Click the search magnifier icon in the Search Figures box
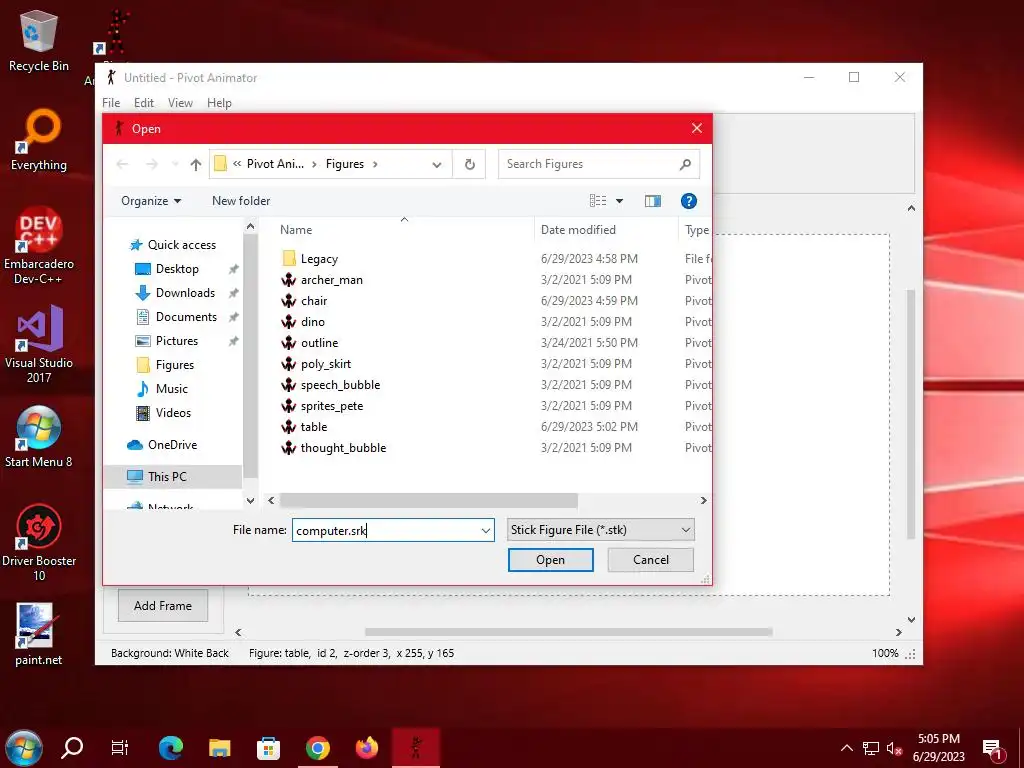1024x768 pixels. [x=685, y=164]
